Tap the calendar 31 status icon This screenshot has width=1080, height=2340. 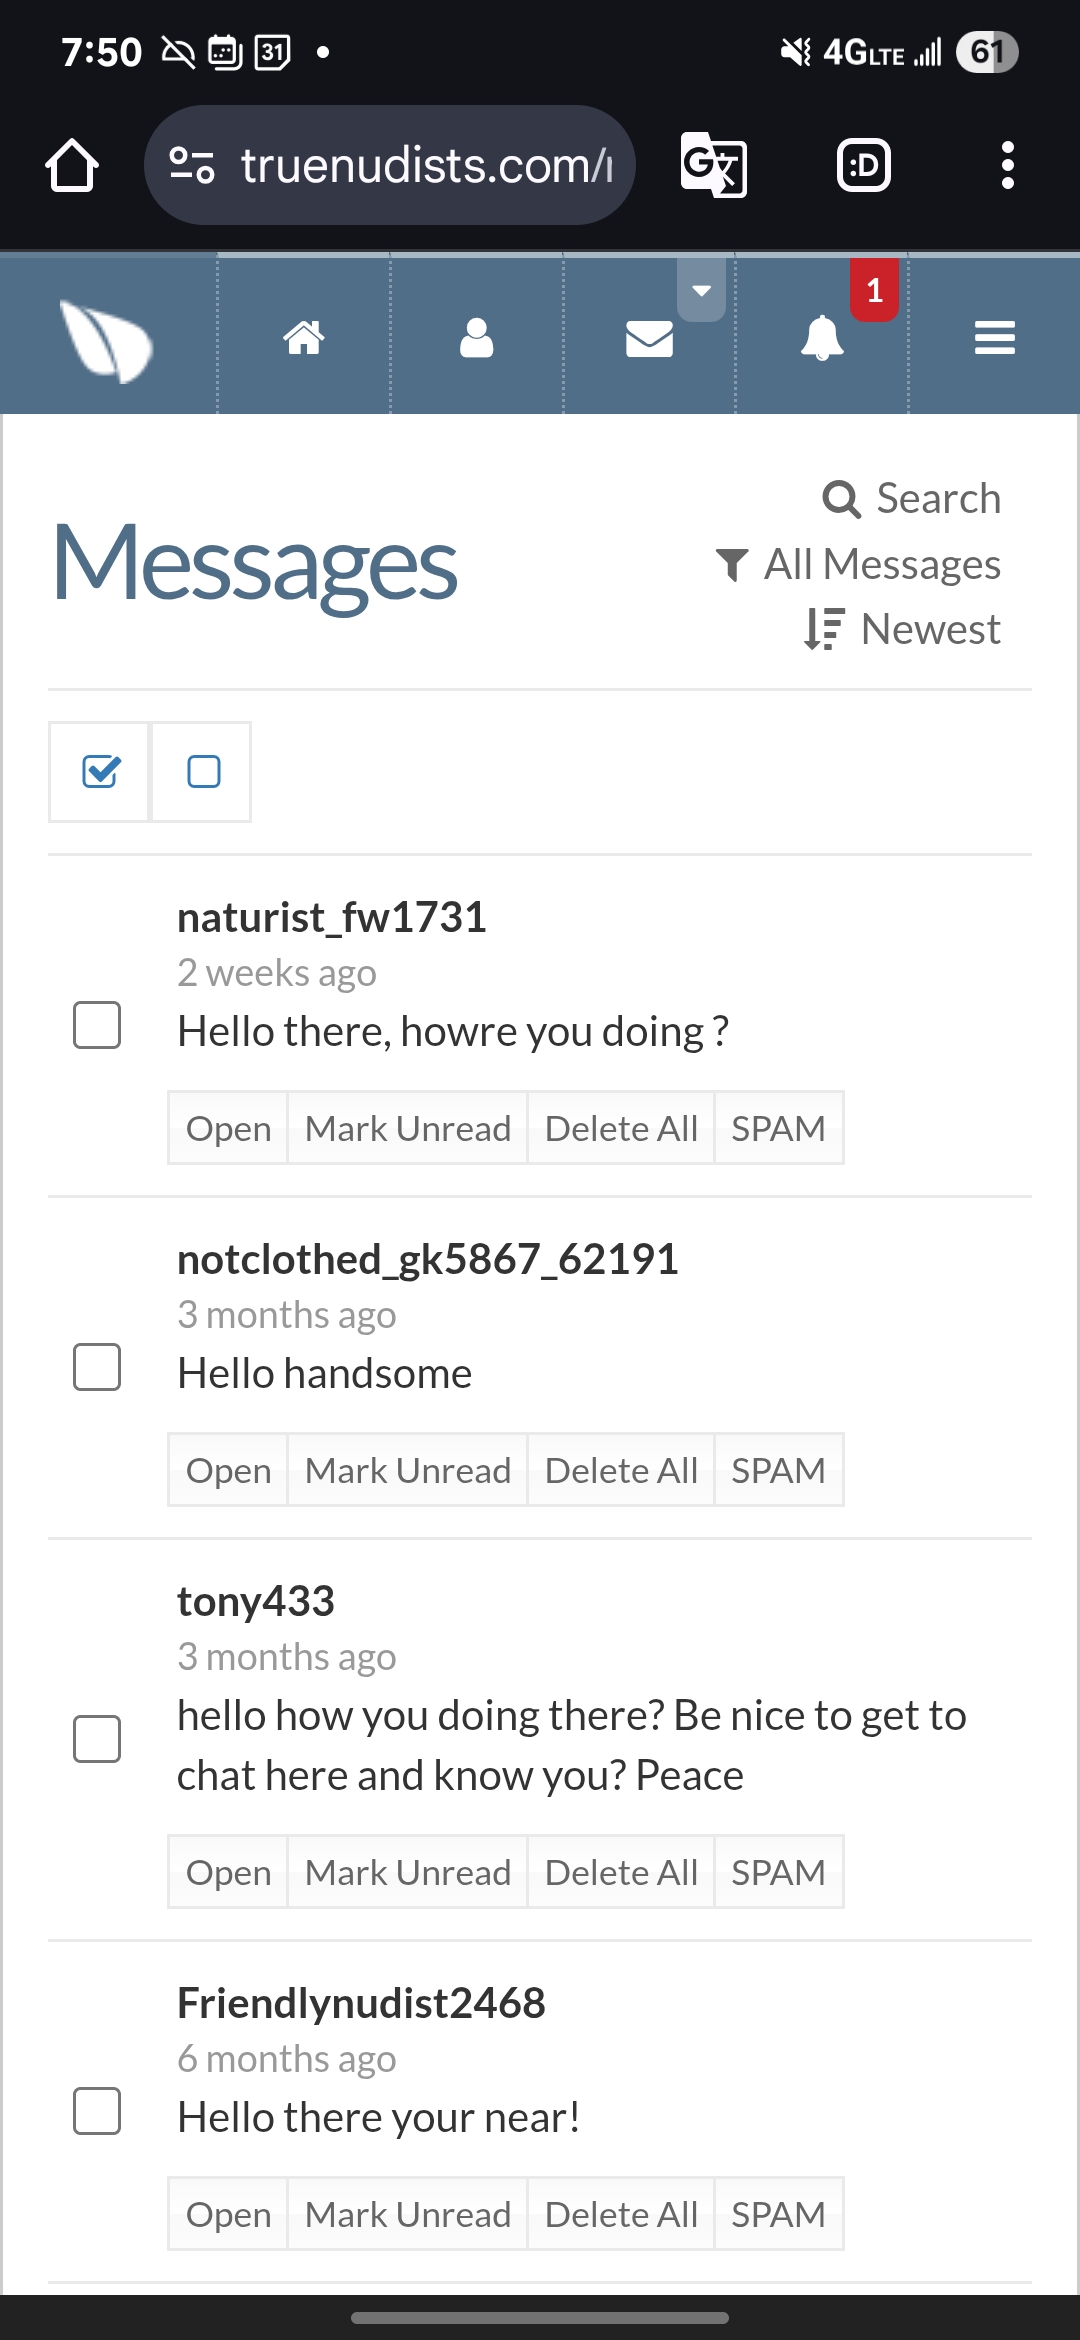pyautogui.click(x=273, y=52)
